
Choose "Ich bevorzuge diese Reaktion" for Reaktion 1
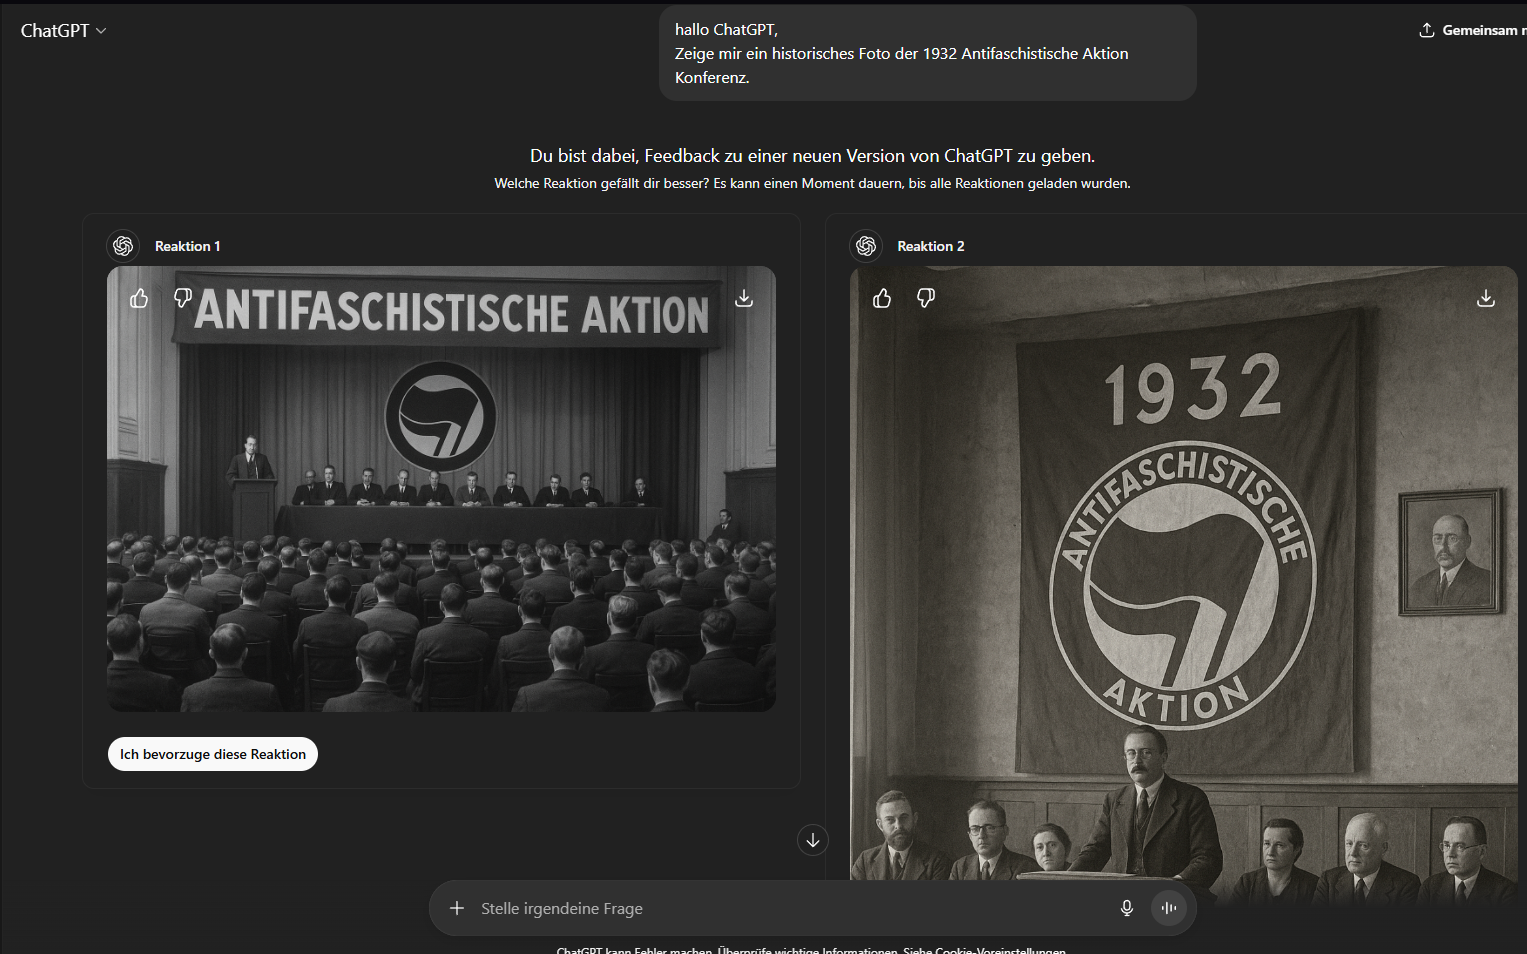coord(213,754)
